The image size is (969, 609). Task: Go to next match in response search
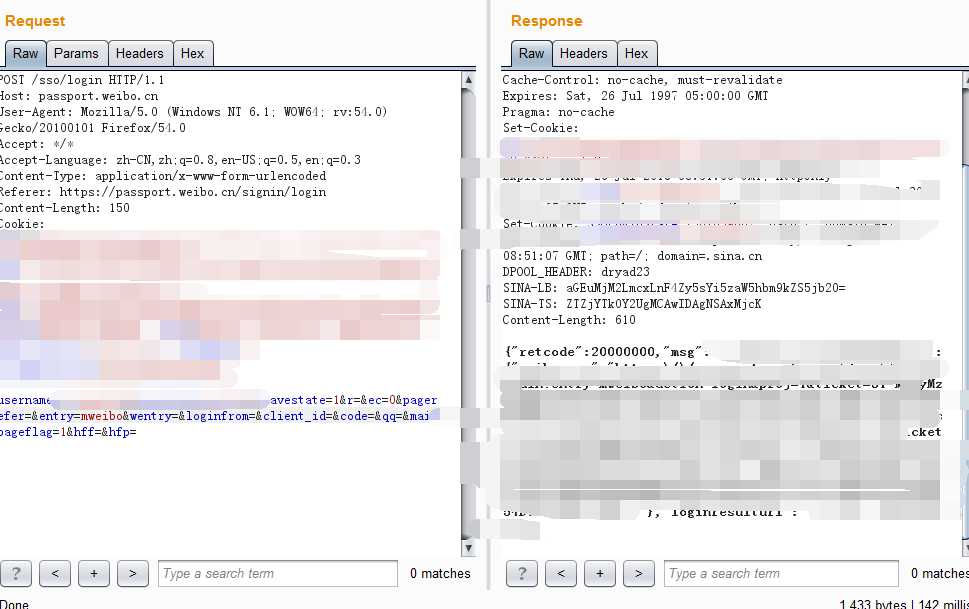point(638,574)
